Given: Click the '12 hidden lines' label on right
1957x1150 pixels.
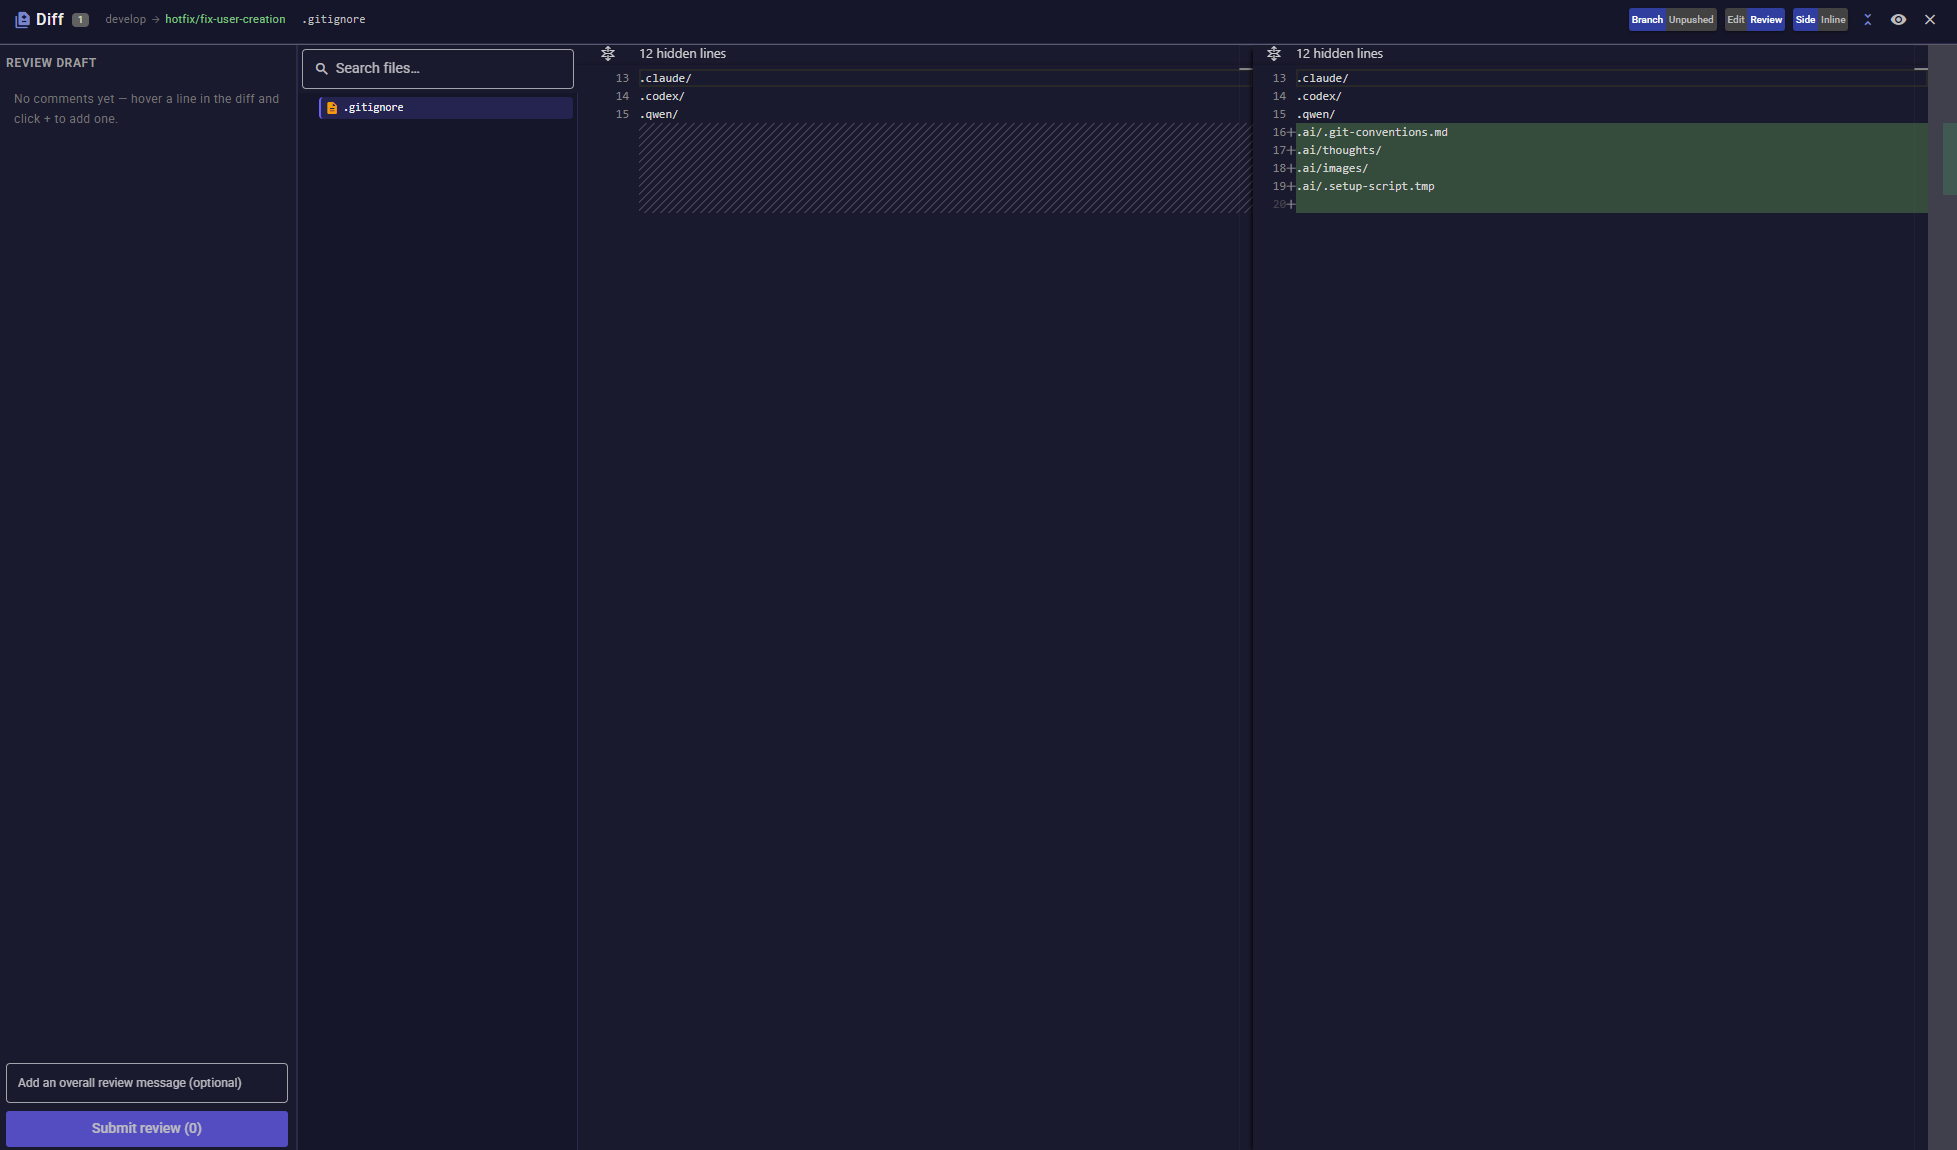Looking at the screenshot, I should (1340, 54).
